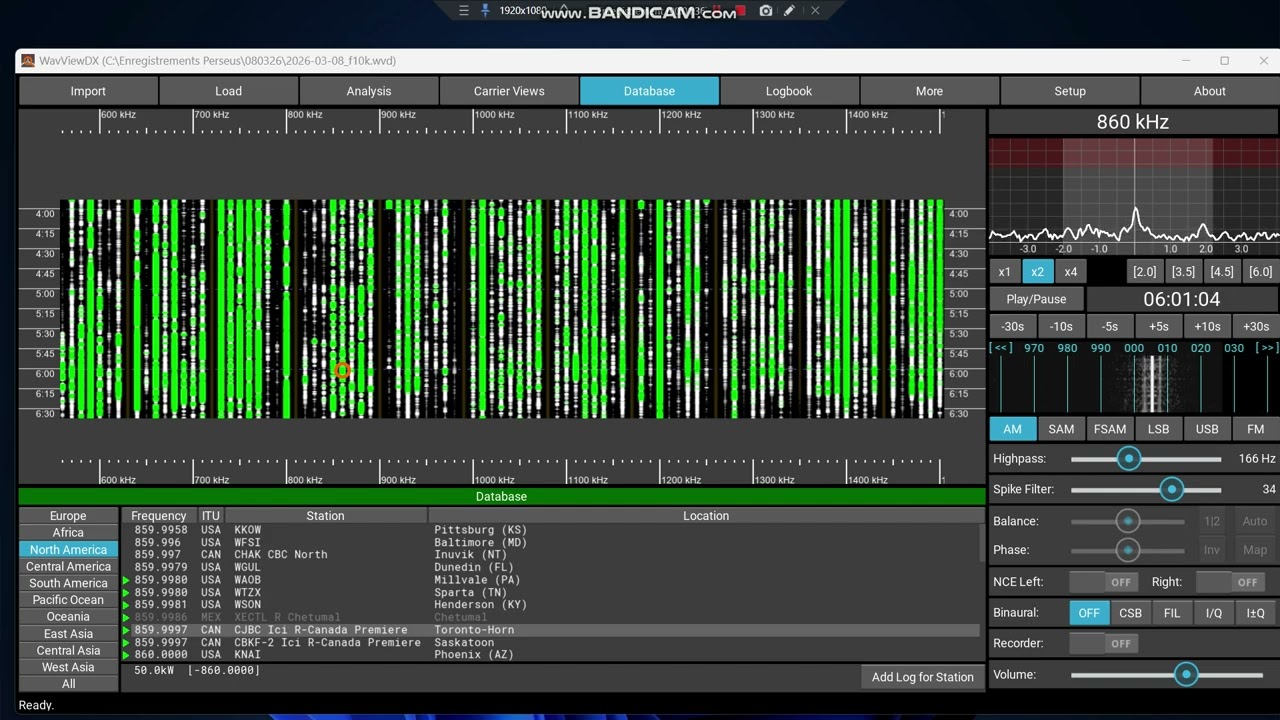Open the Bandicam hamburger menu icon
Image resolution: width=1280 pixels, height=720 pixels.
pyautogui.click(x=463, y=11)
